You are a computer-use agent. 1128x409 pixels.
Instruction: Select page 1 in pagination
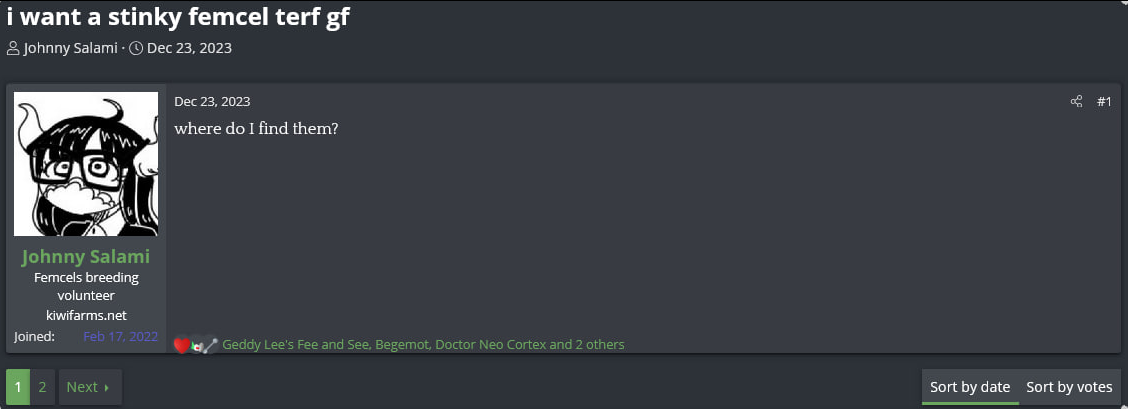(x=18, y=387)
